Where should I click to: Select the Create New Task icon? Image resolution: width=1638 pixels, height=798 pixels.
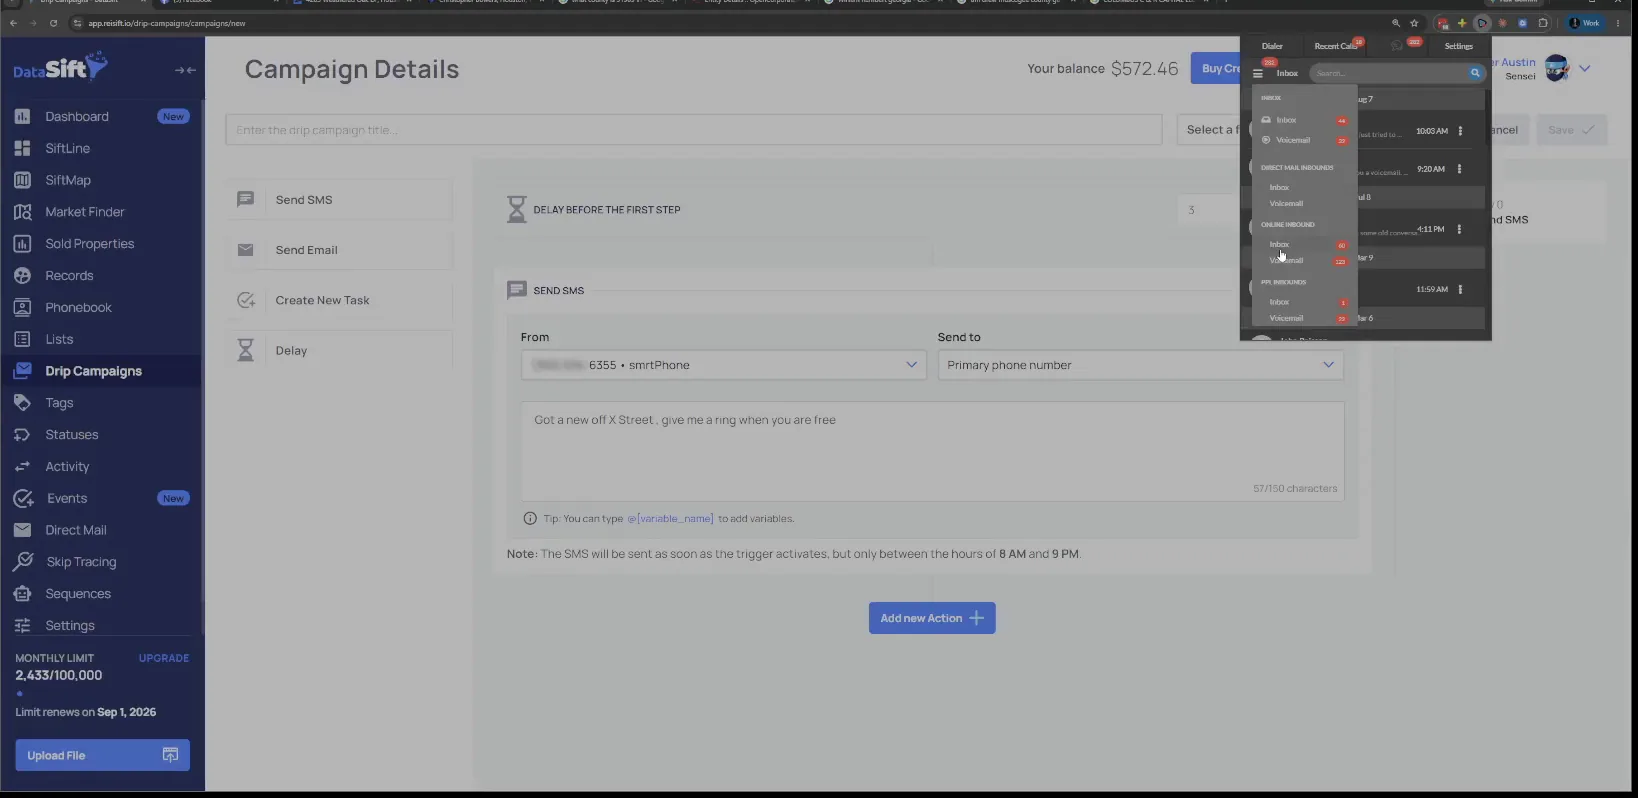coord(245,300)
